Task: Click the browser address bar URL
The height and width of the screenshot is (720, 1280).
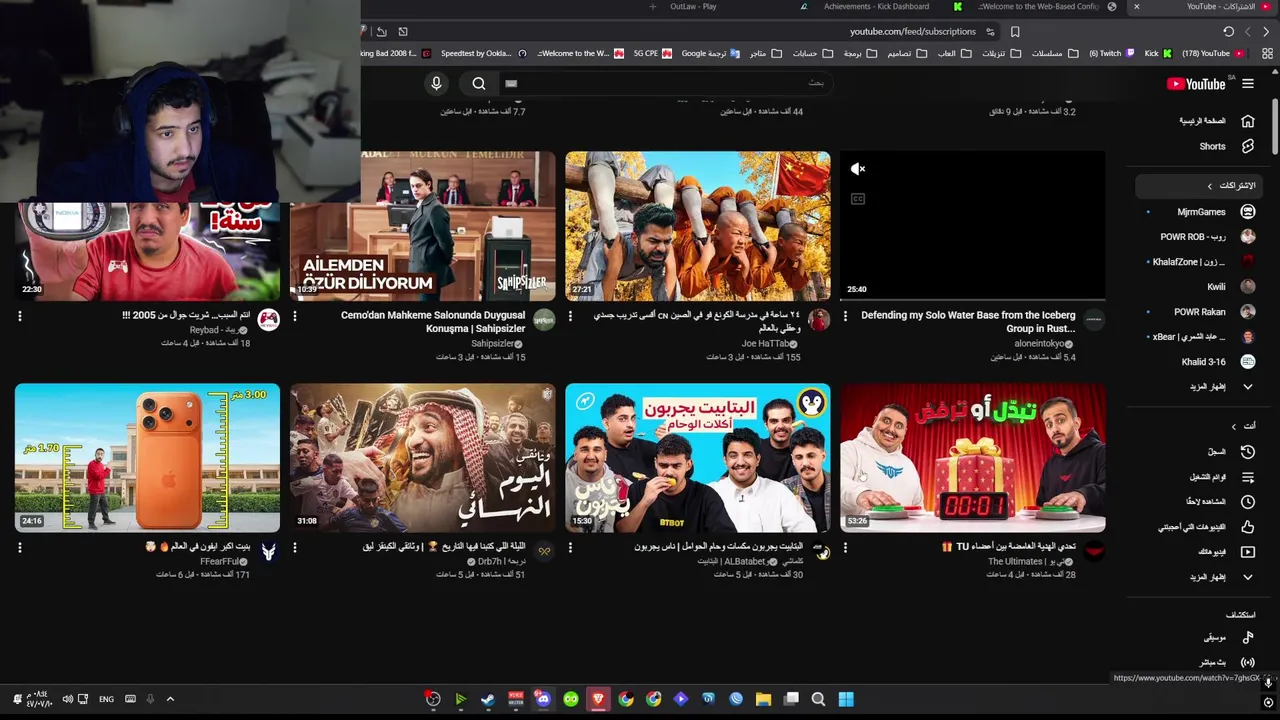Action: point(913,32)
